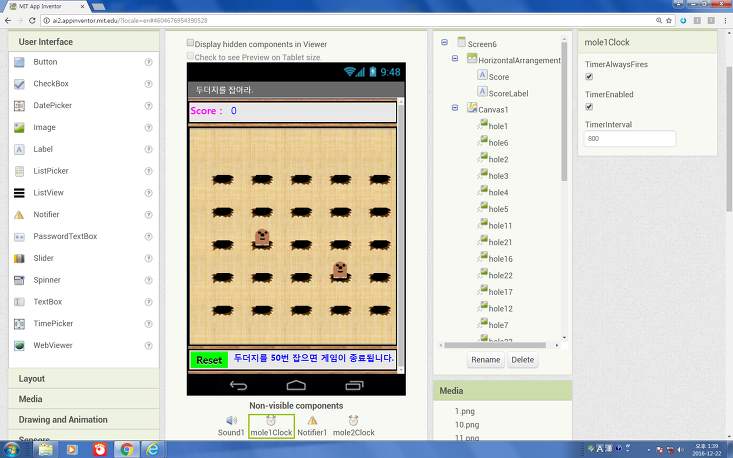Select hole1 sprite in component tree
Image resolution: width=733 pixels, height=458 pixels.
coord(498,126)
